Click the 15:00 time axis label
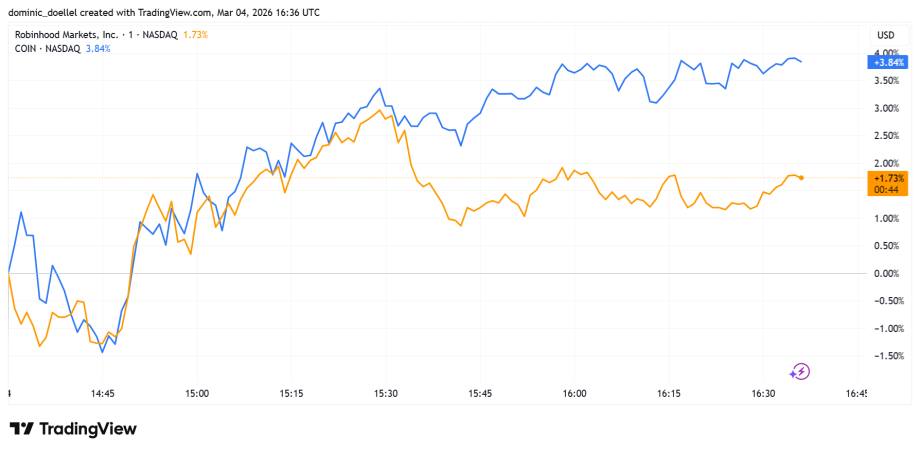Viewport: 920px width, 453px height. pos(196,394)
